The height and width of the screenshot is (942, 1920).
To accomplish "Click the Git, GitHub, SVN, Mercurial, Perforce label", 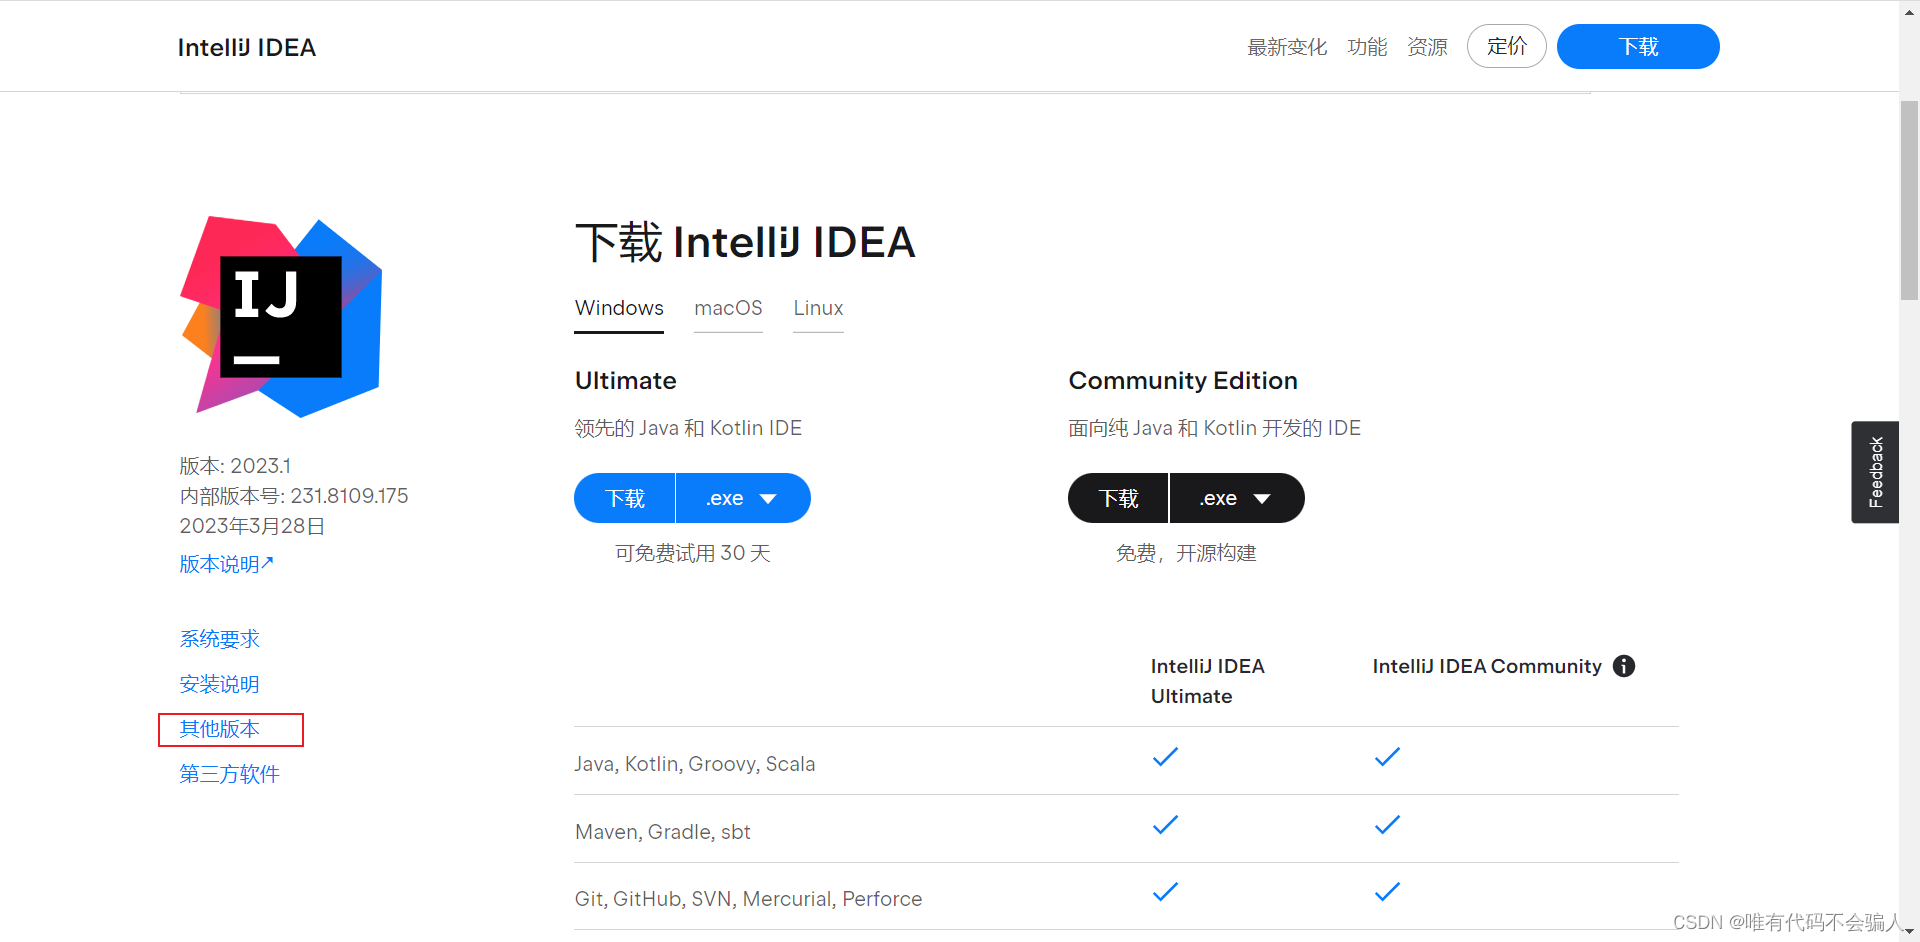I will (748, 899).
